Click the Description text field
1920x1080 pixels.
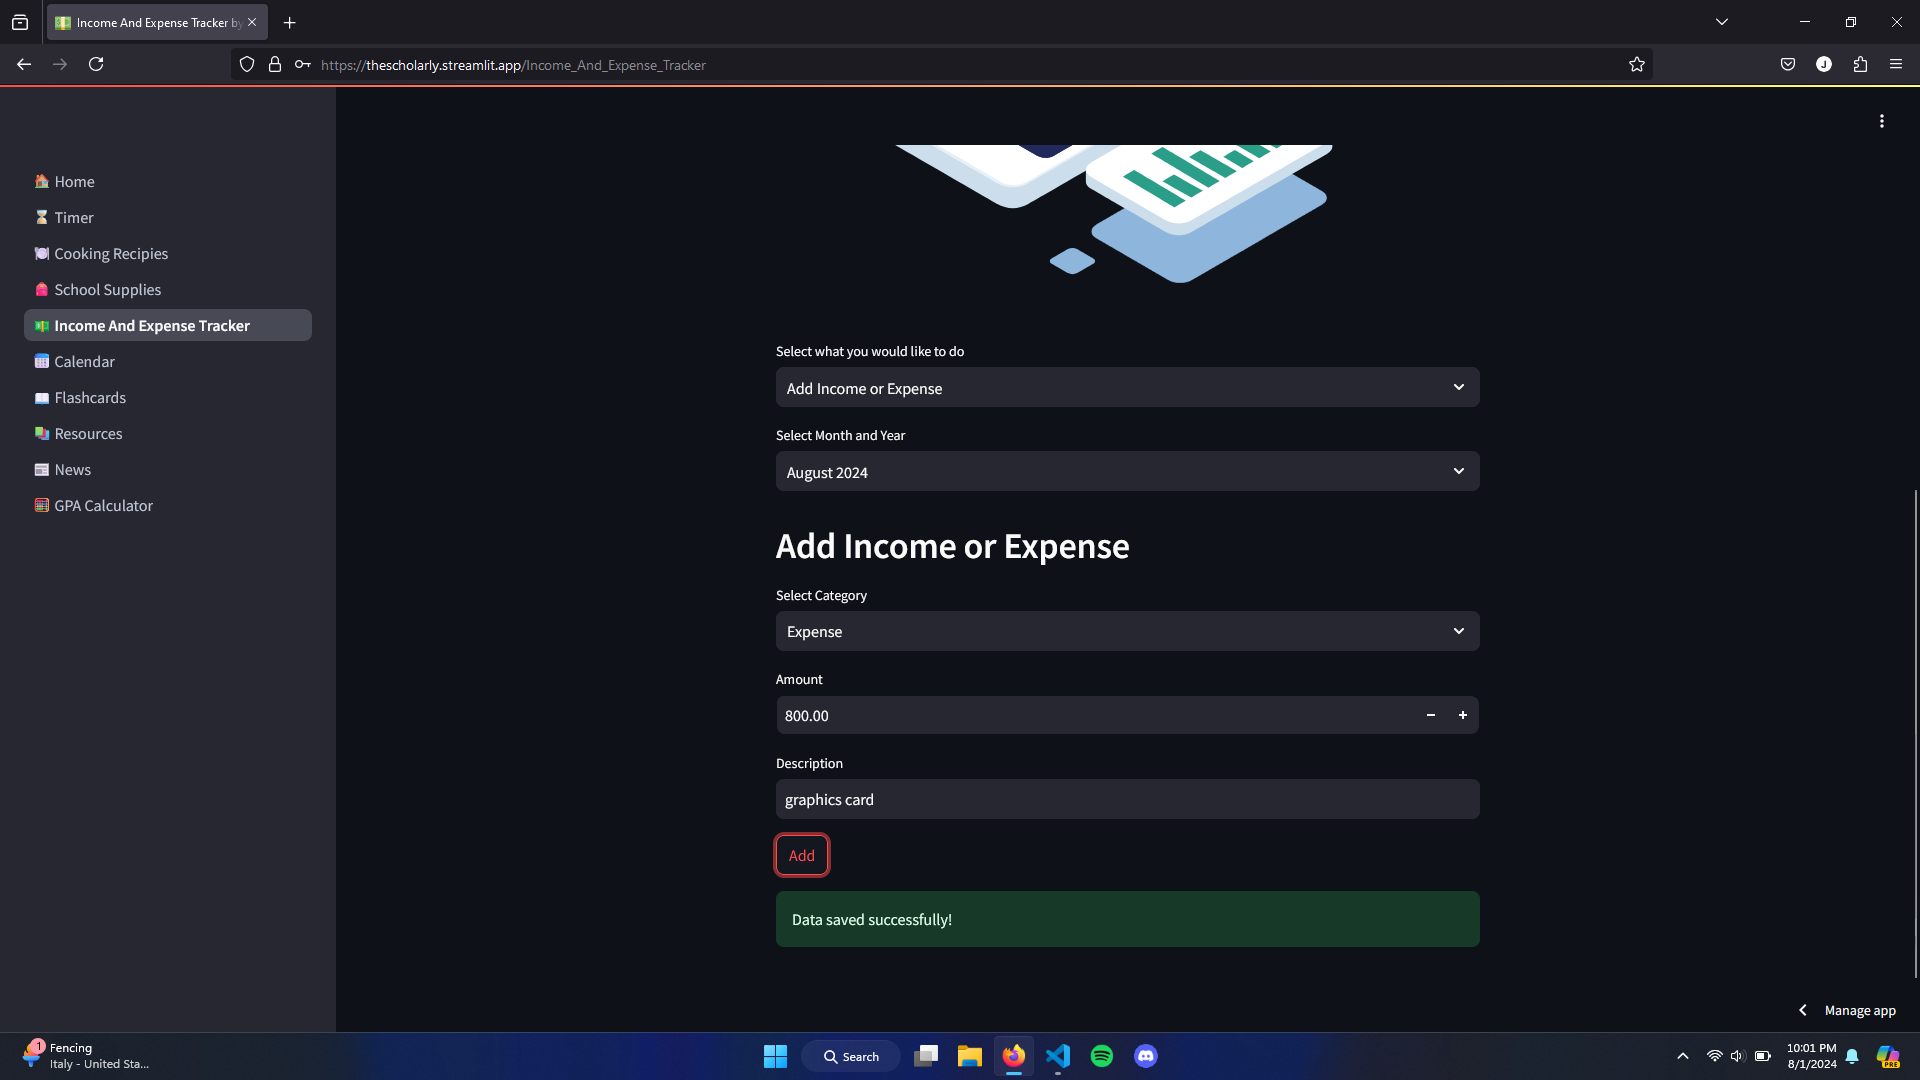(1127, 800)
